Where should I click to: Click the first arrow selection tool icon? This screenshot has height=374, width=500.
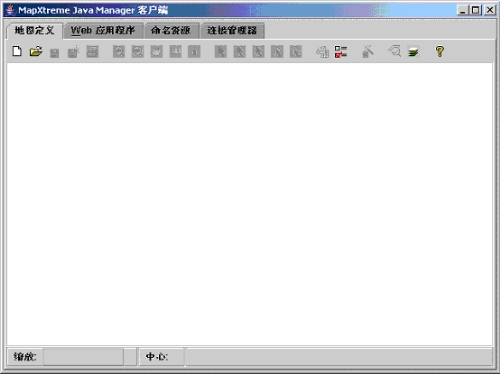click(x=221, y=52)
